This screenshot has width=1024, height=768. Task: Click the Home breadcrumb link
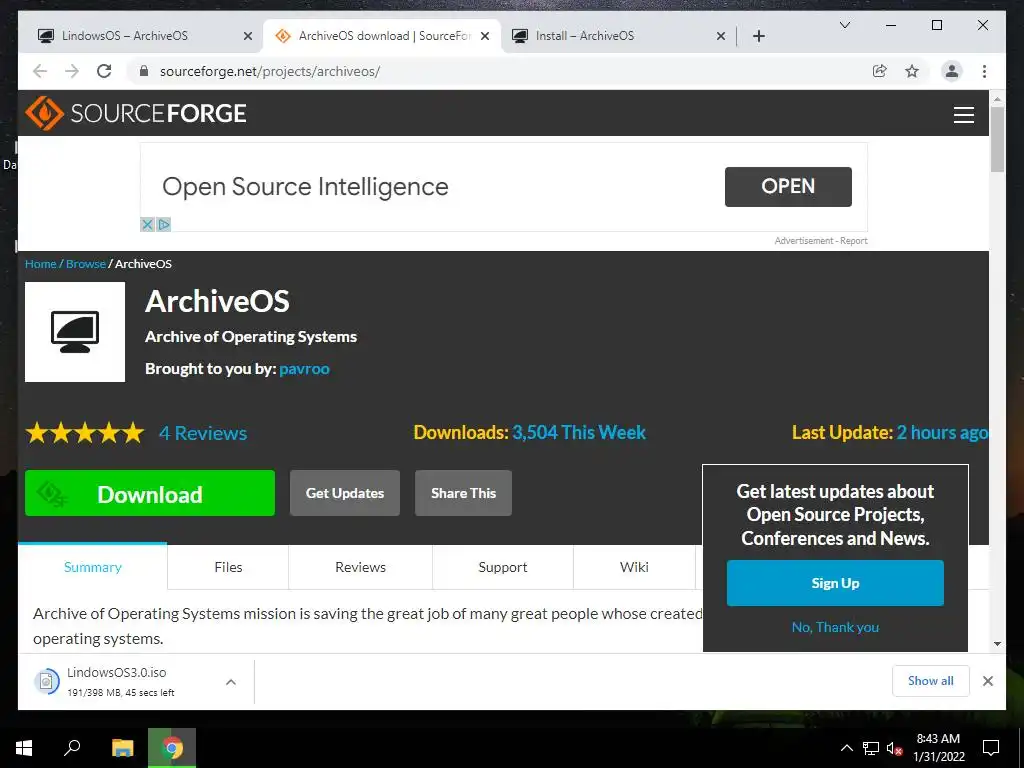pyautogui.click(x=40, y=264)
